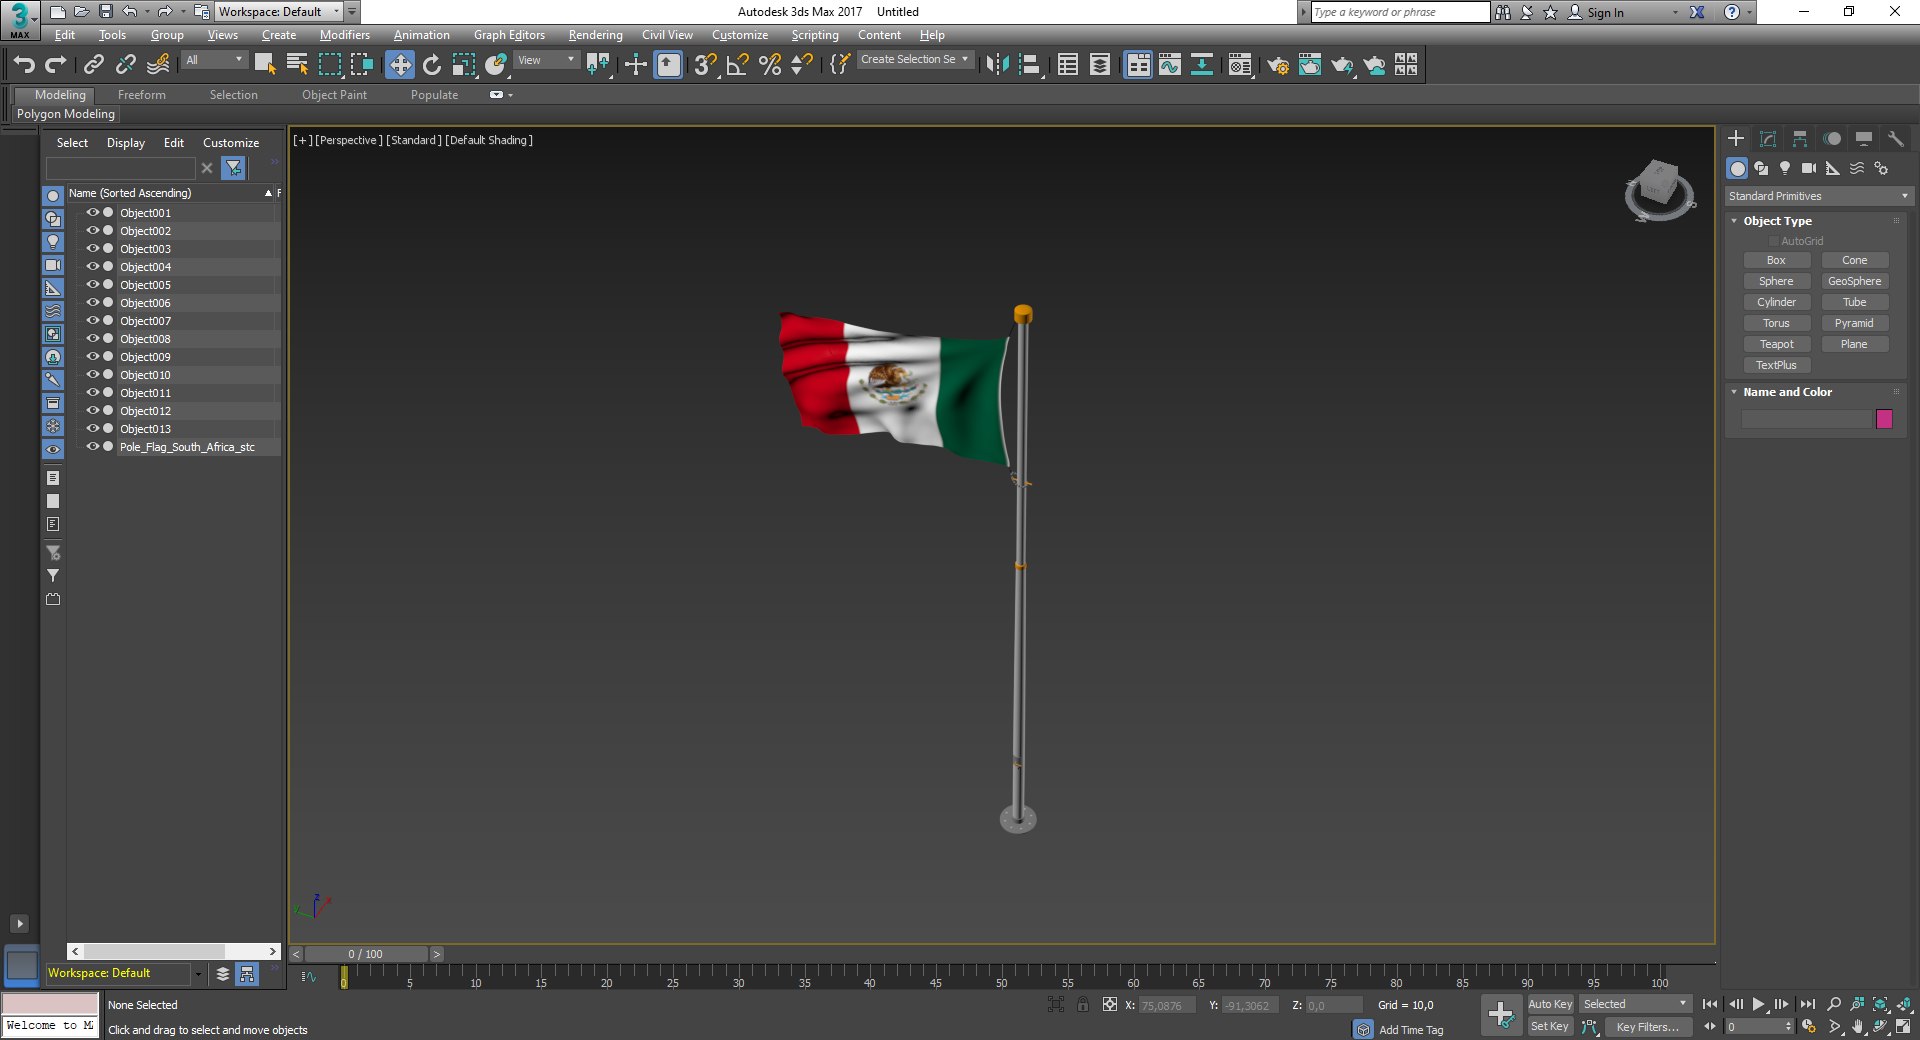
Task: Toggle the Percent Snap icon
Action: [x=770, y=65]
